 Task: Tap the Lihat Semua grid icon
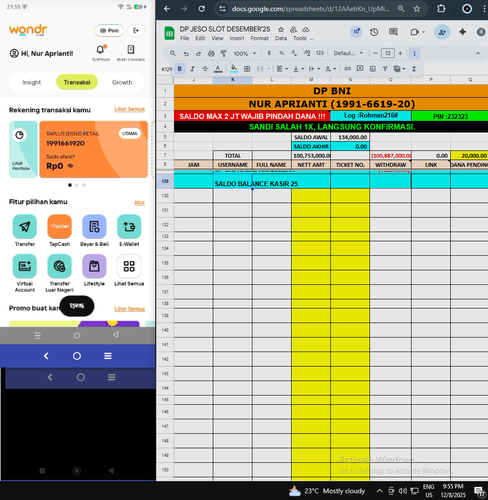pos(129,266)
